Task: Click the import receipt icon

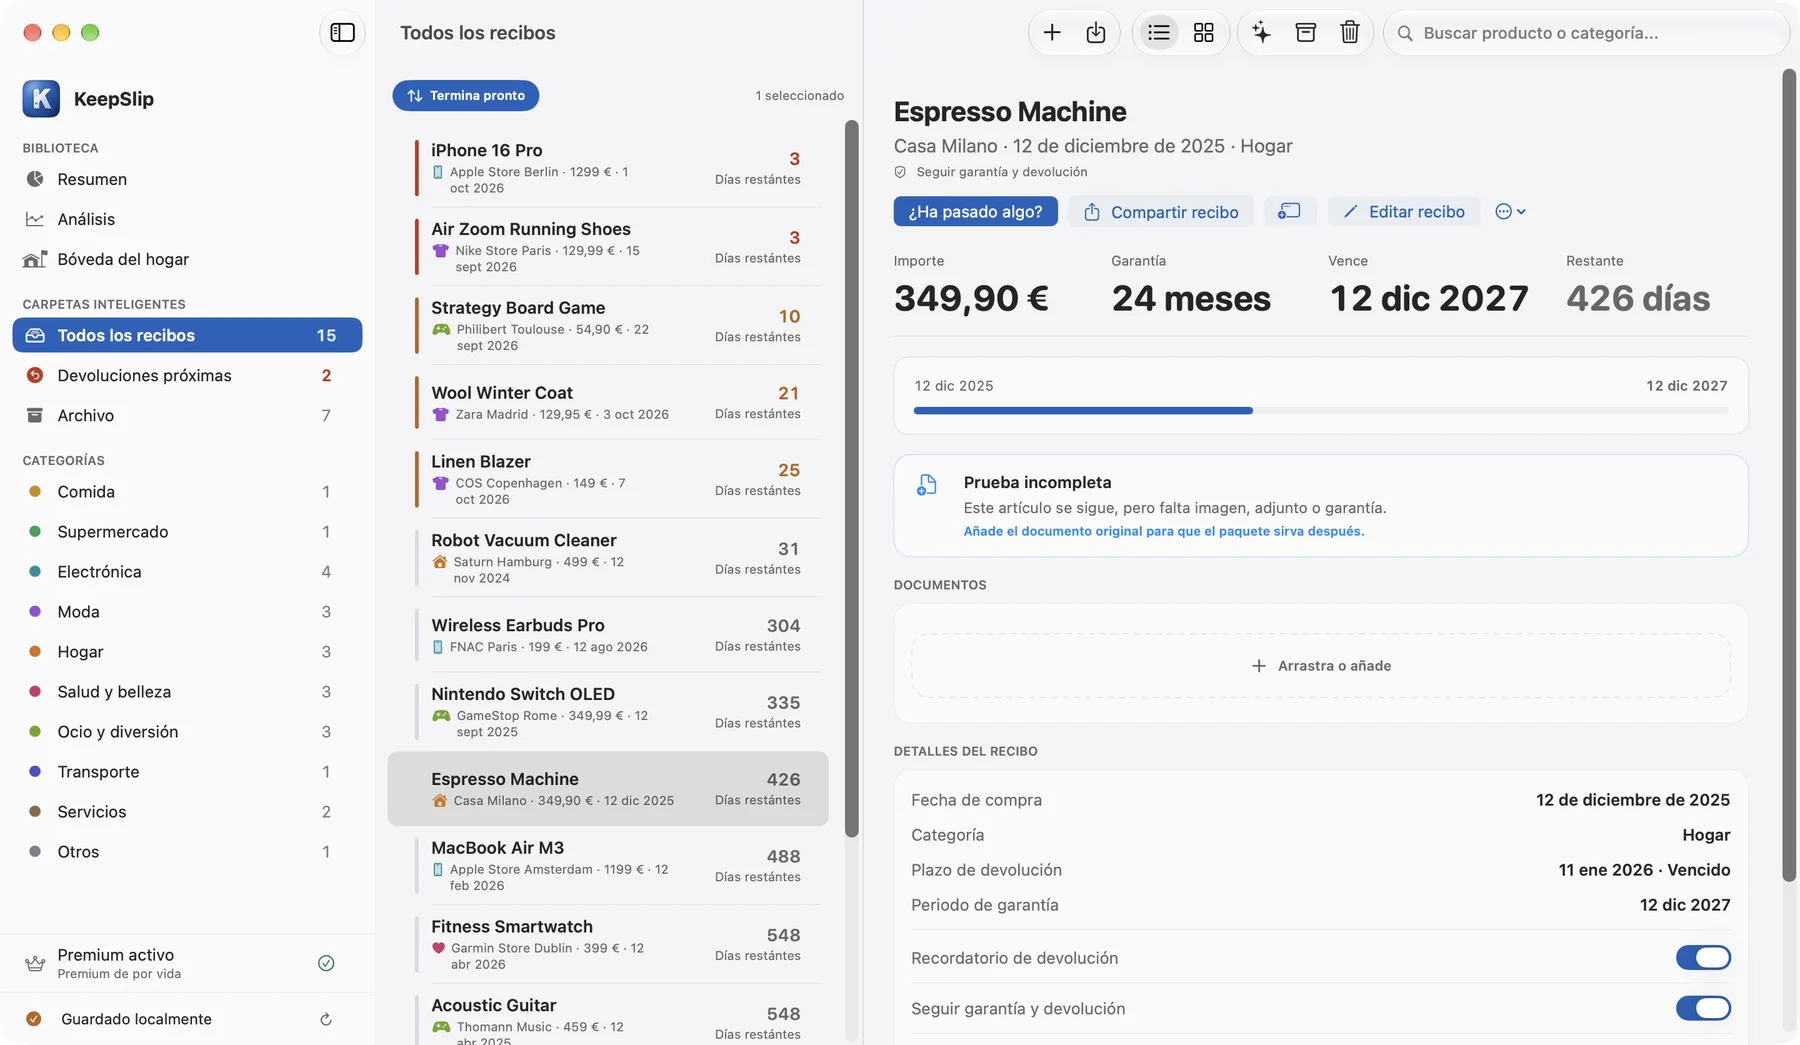Action: 1096,33
